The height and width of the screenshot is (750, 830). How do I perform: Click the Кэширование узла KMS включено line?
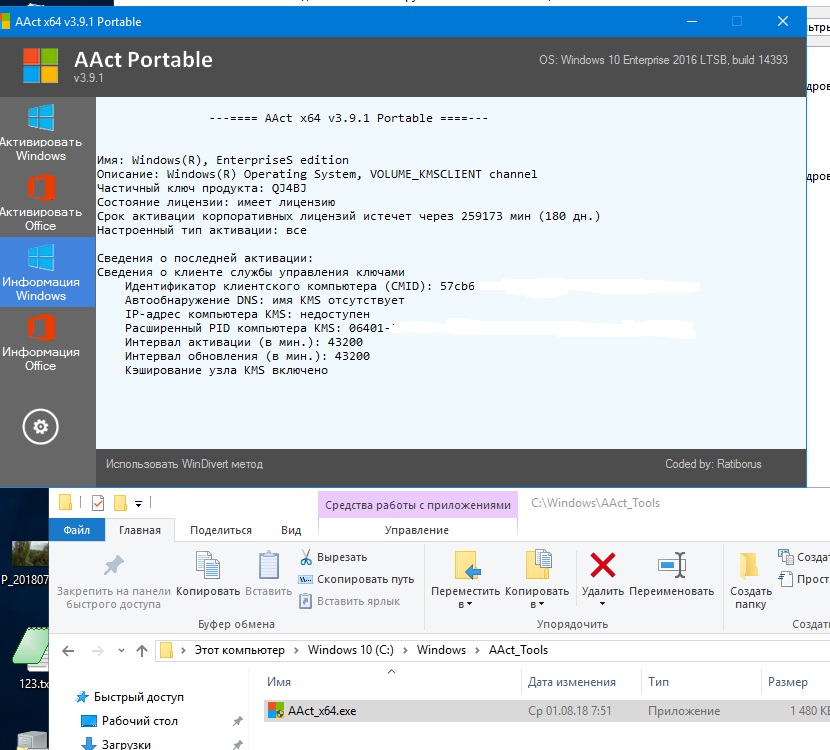(227, 370)
